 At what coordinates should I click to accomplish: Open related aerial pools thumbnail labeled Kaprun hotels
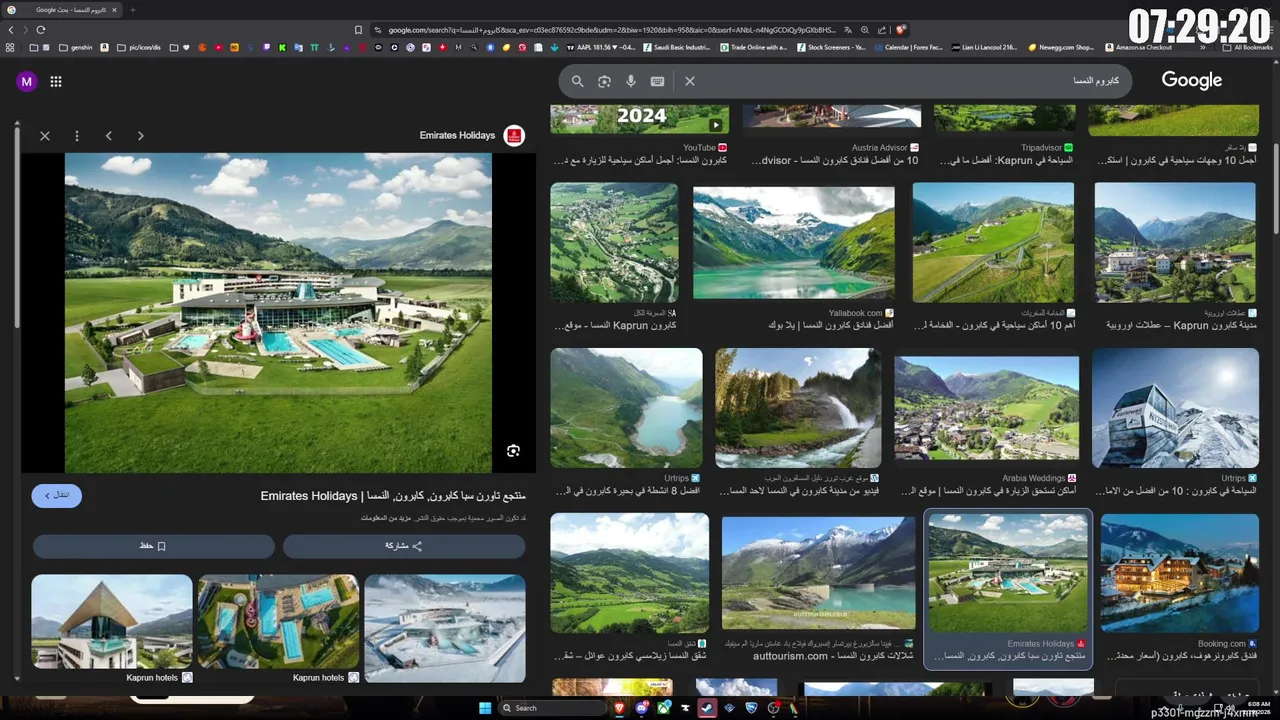[278, 621]
